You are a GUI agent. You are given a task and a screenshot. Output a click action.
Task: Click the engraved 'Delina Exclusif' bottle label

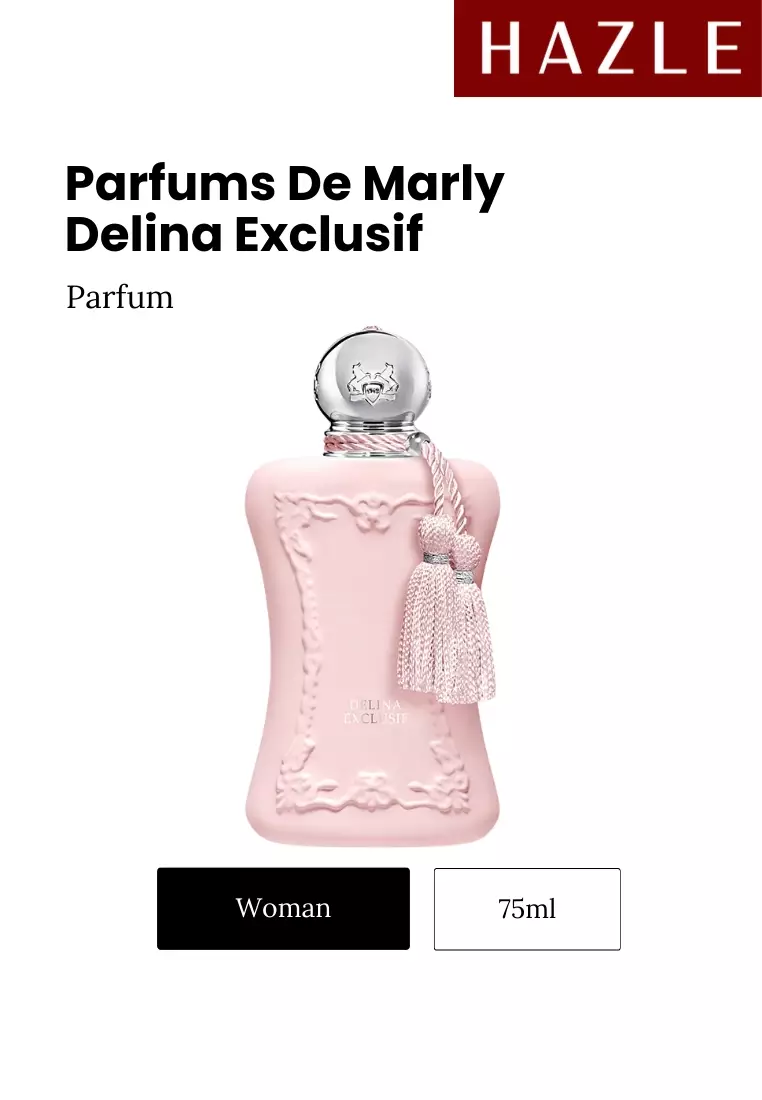point(376,711)
